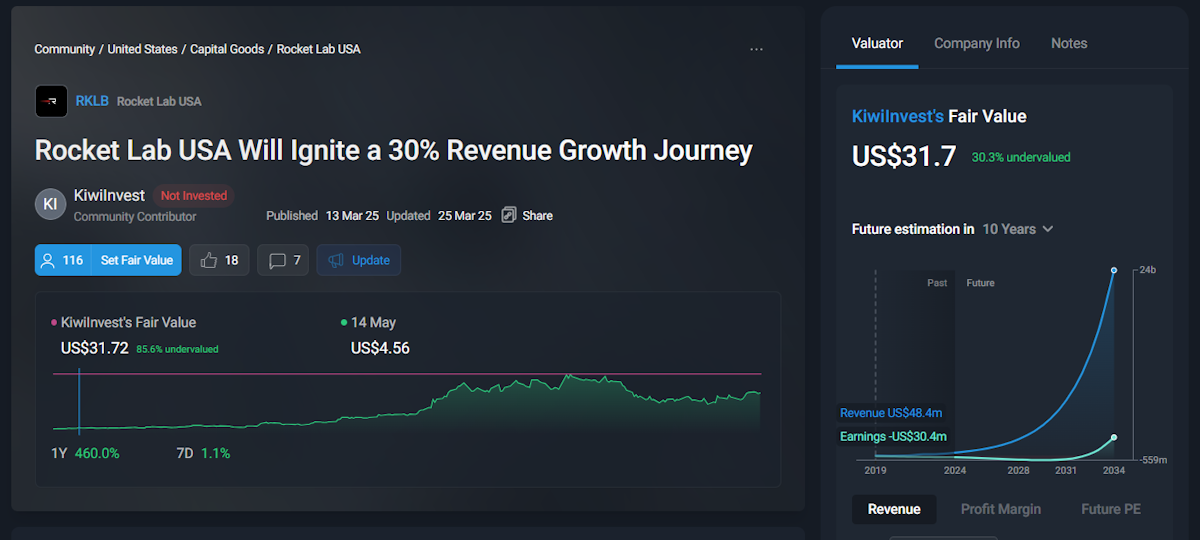Click the Set Fair Value button
1200x540 pixels.
click(137, 260)
